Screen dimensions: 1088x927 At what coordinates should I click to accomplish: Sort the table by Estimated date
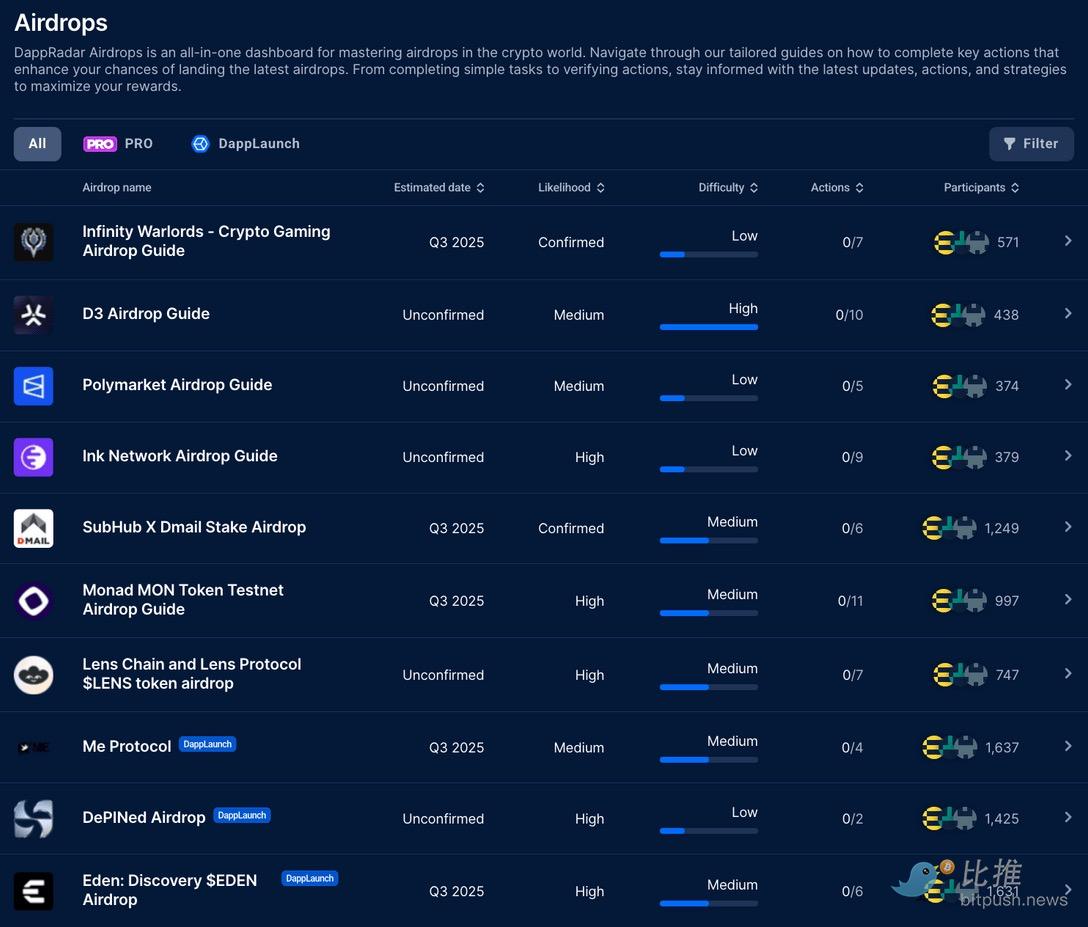pyautogui.click(x=438, y=187)
